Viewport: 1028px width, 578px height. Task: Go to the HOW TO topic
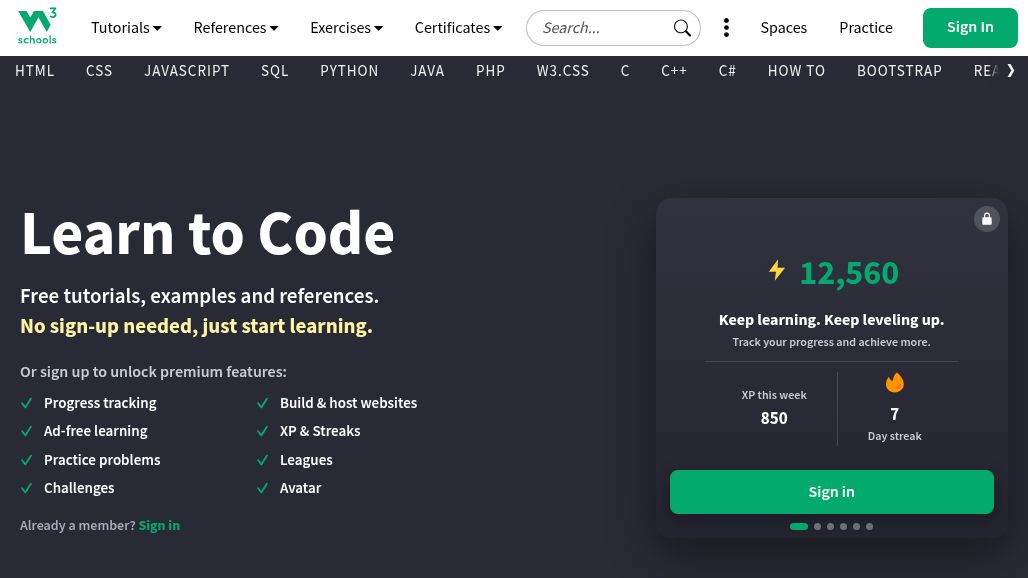tap(797, 71)
